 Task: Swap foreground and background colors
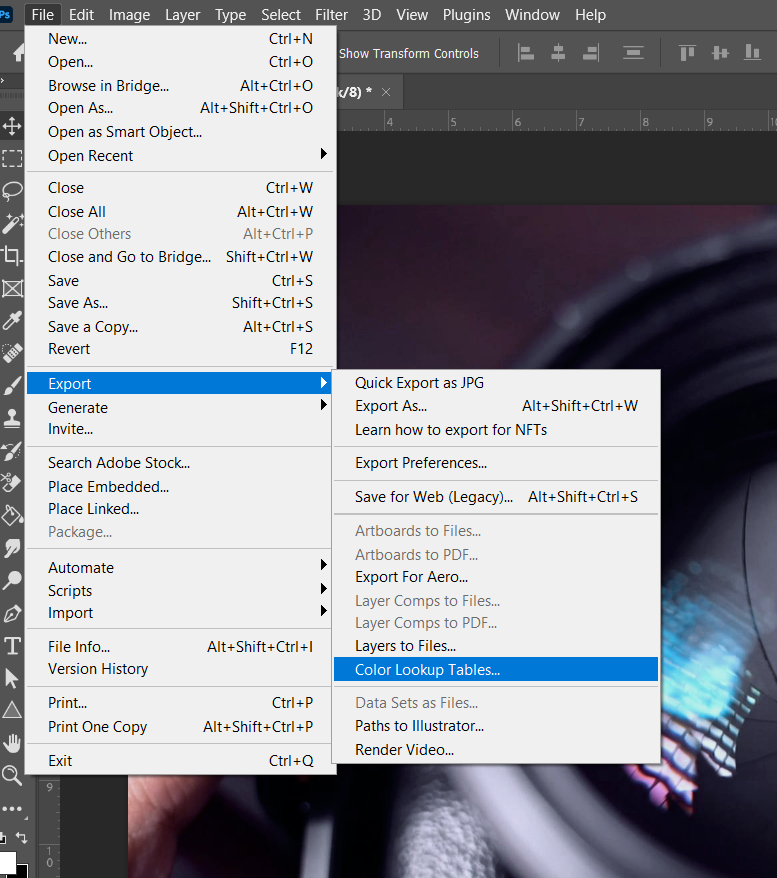coord(21,838)
